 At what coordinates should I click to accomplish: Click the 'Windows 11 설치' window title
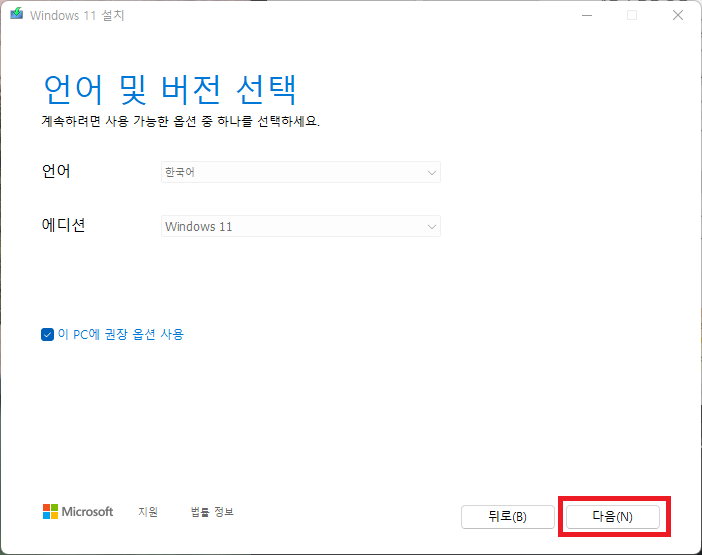(x=77, y=15)
